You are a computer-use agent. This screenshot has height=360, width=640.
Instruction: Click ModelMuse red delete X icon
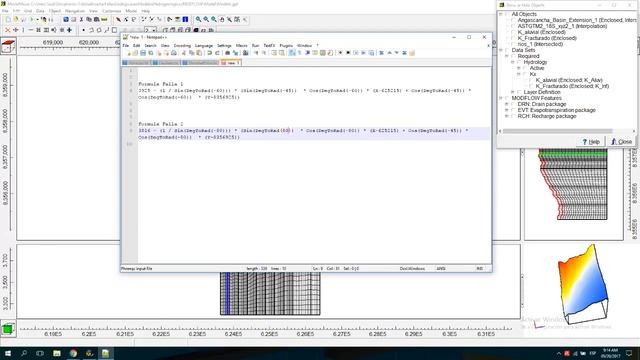[x=7, y=30]
